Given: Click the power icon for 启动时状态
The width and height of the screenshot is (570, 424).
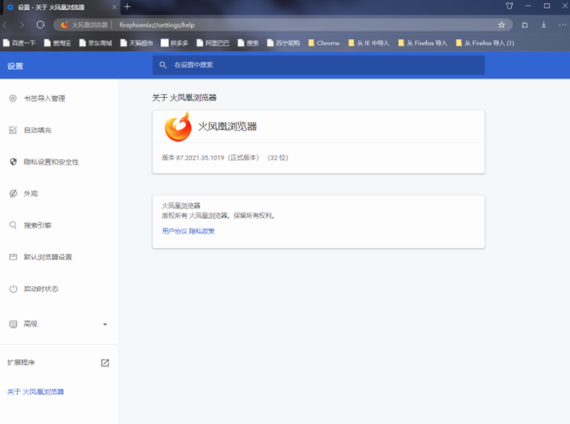Looking at the screenshot, I should click(13, 289).
